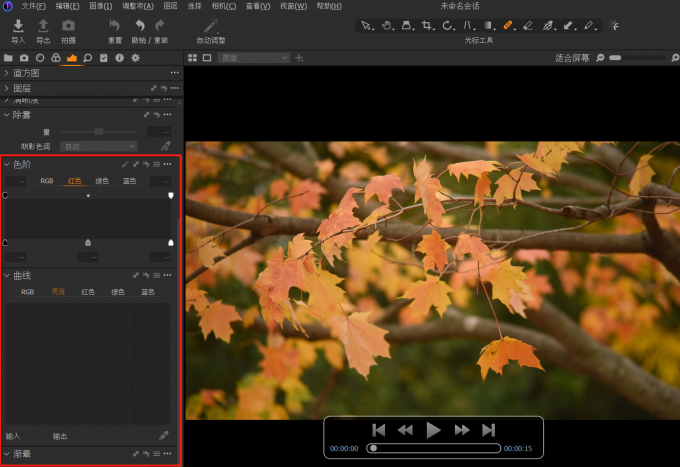Screen dimensions: 680x467
Task: Pick shadow tone with dehaze eyedropper
Action: [x=166, y=146]
